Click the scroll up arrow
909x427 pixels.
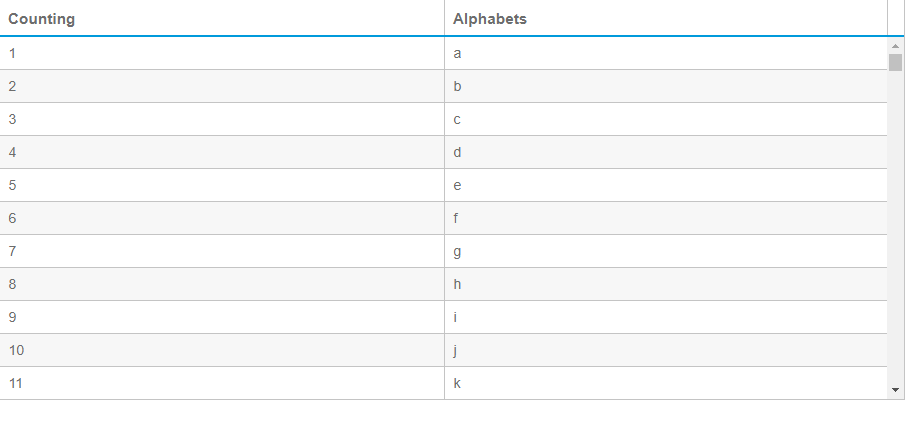click(x=895, y=46)
